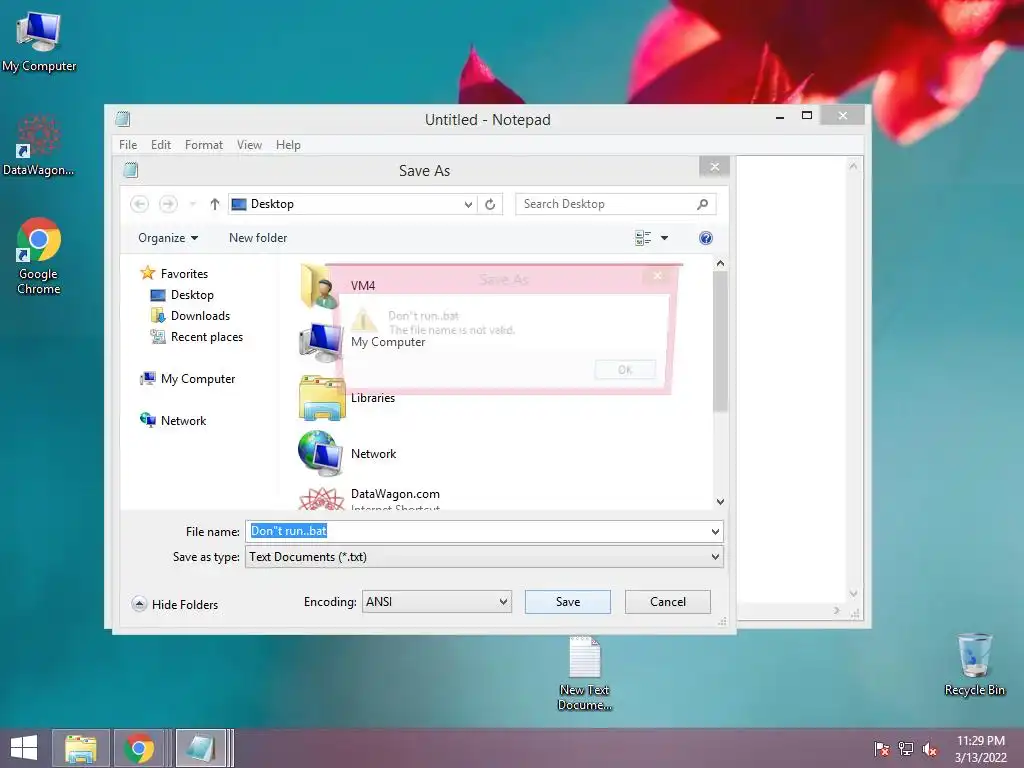Open the DataWagon desktop shortcut
Screen dimensions: 1024x768
(39, 146)
